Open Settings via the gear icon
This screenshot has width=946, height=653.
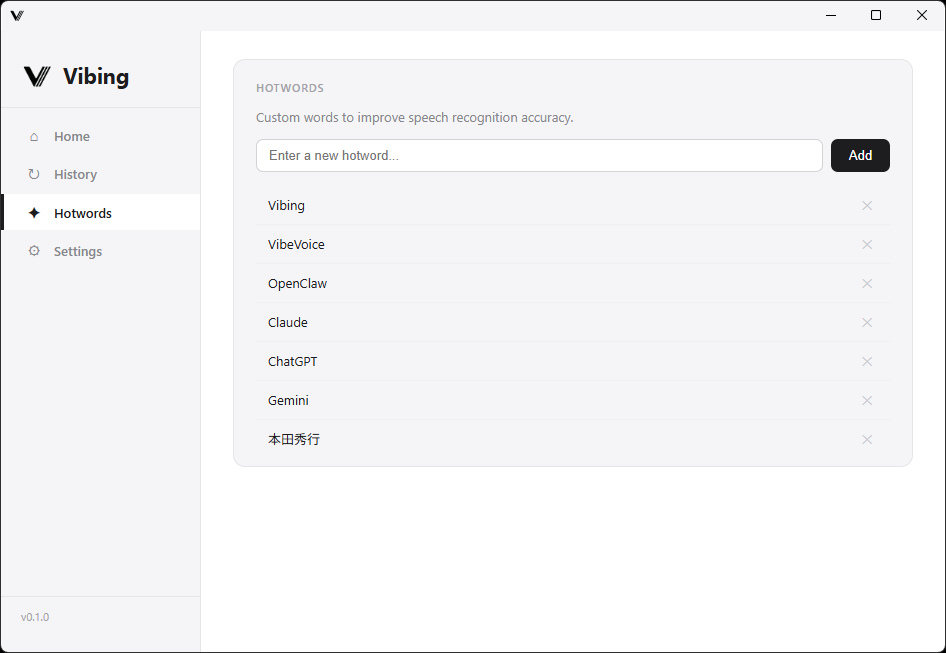[x=36, y=251]
